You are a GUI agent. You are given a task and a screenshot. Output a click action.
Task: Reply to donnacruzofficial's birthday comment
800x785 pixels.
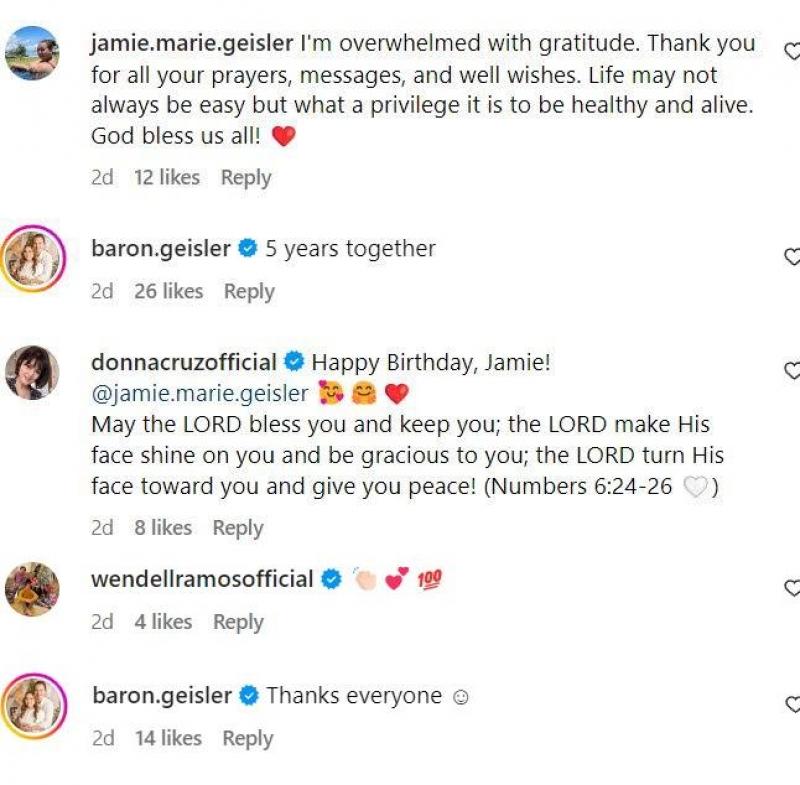[238, 527]
